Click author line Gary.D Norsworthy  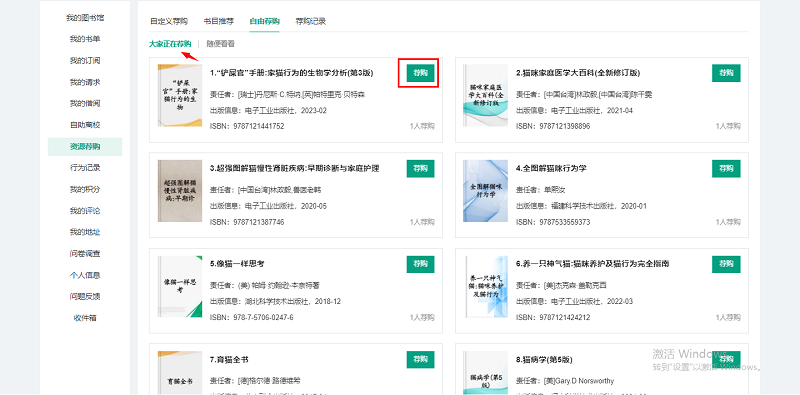565,381
